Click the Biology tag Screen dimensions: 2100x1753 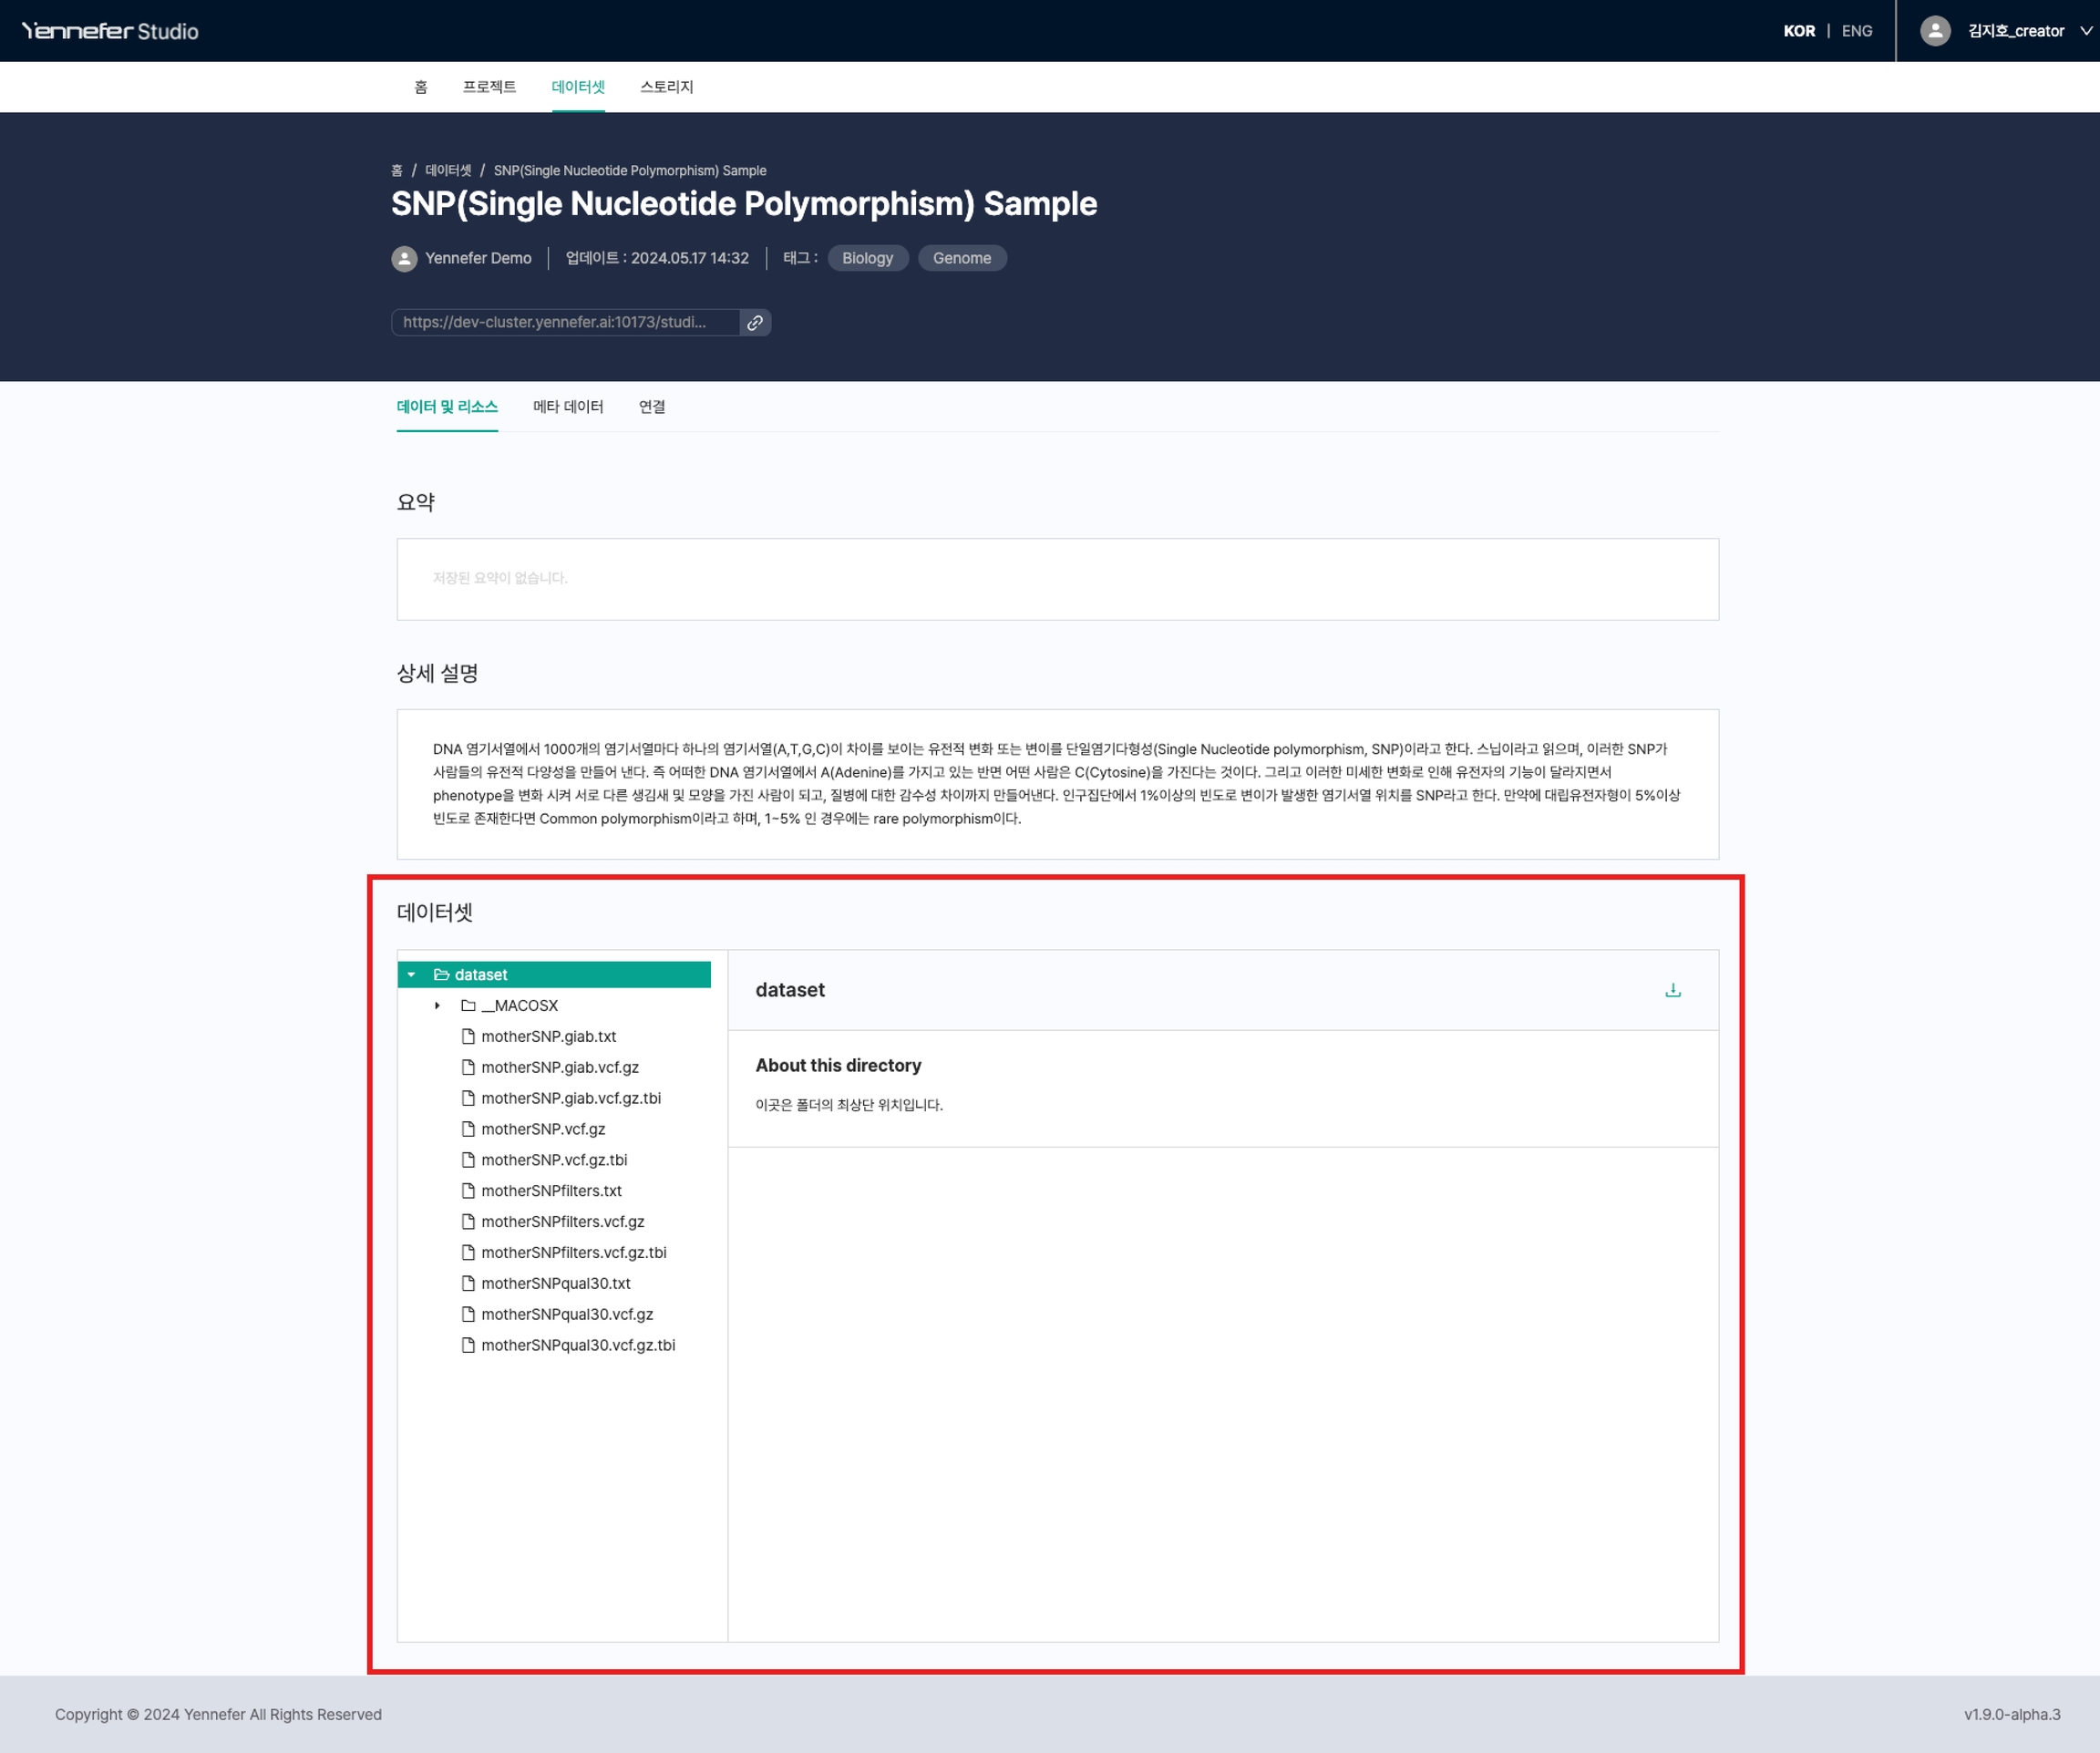click(867, 258)
